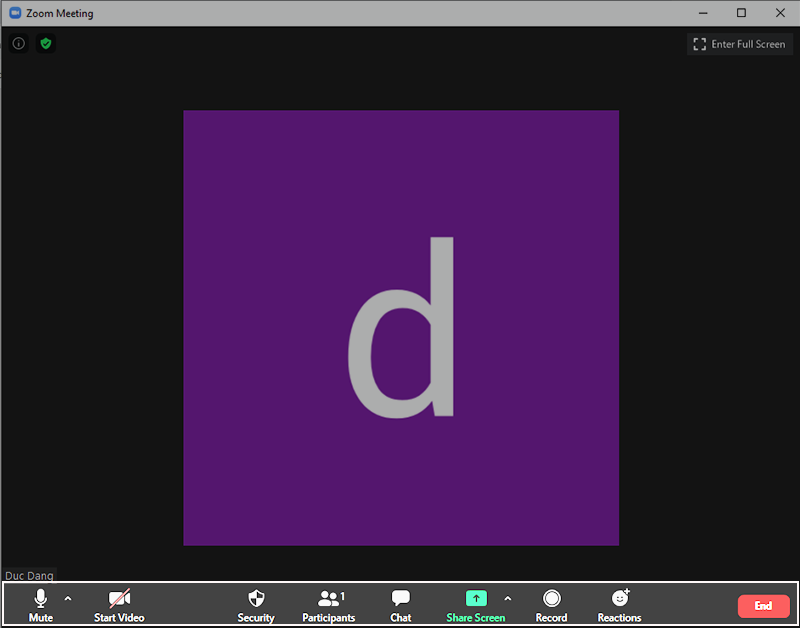
Task: Open the Reactions emoji menu
Action: [620, 604]
